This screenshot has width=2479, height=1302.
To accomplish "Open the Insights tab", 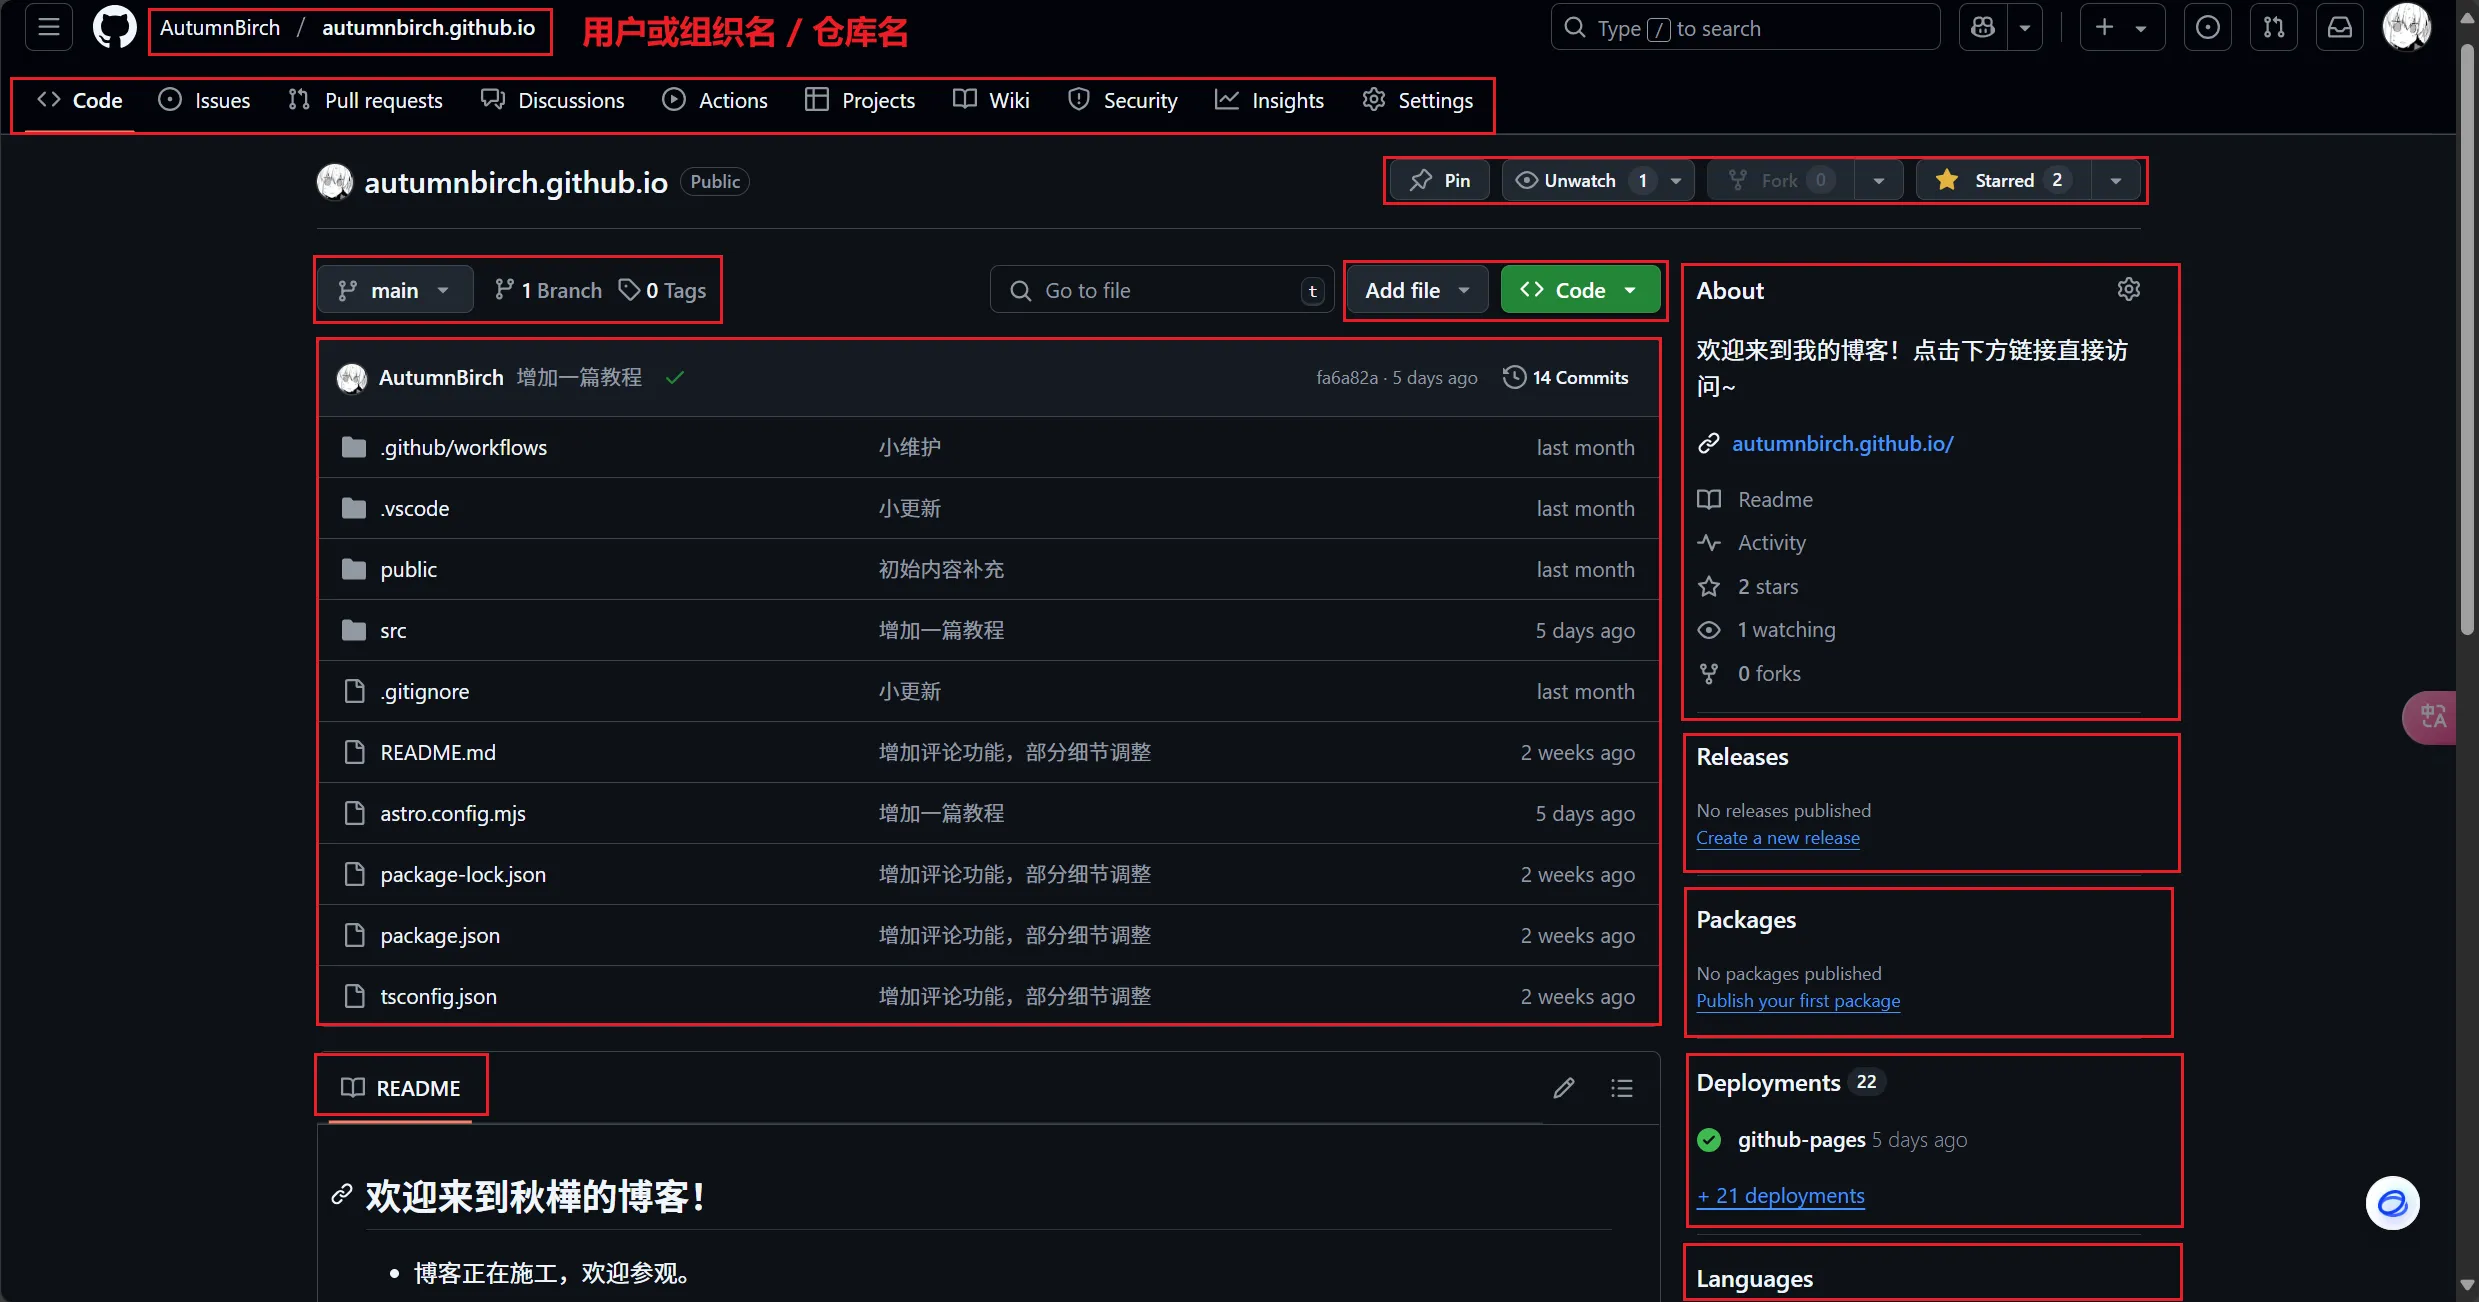I will click(1270, 100).
